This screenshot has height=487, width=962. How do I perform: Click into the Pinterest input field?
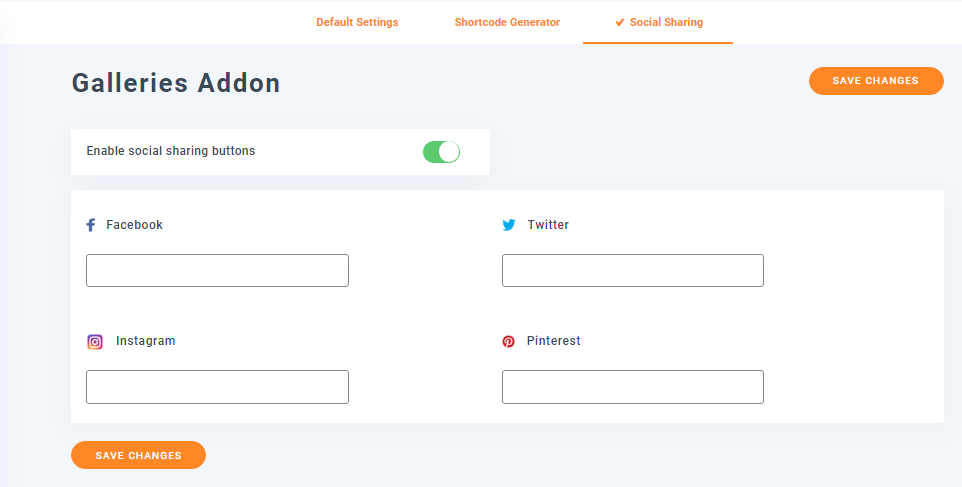click(x=632, y=387)
